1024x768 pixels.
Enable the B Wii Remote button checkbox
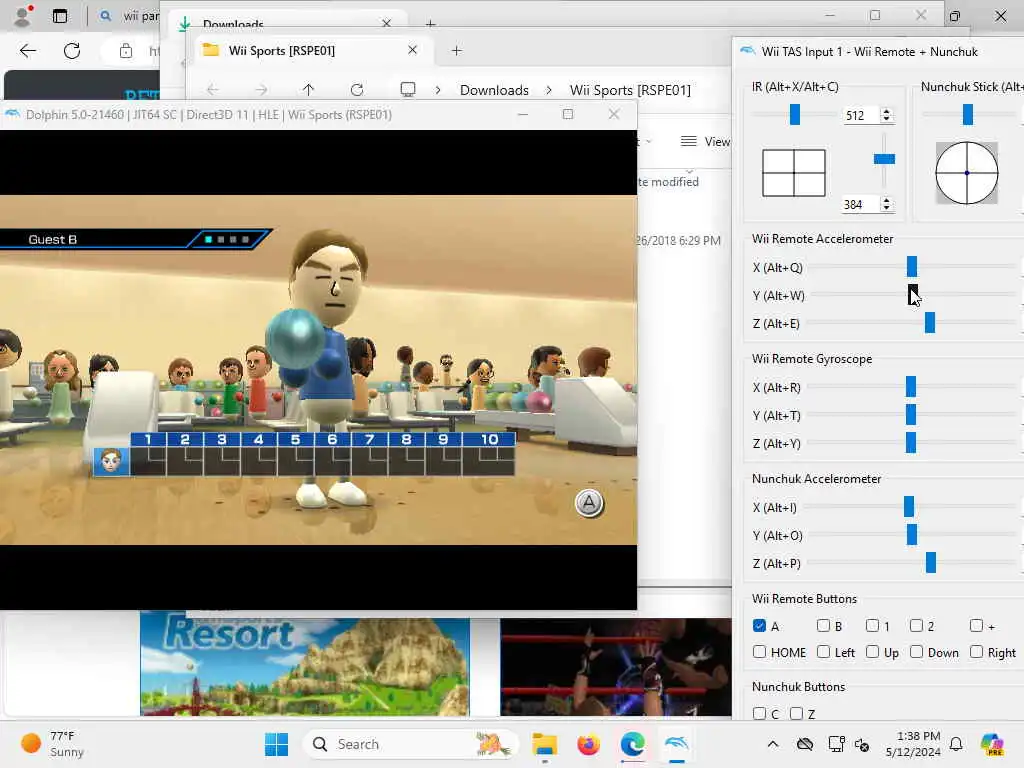(823, 626)
